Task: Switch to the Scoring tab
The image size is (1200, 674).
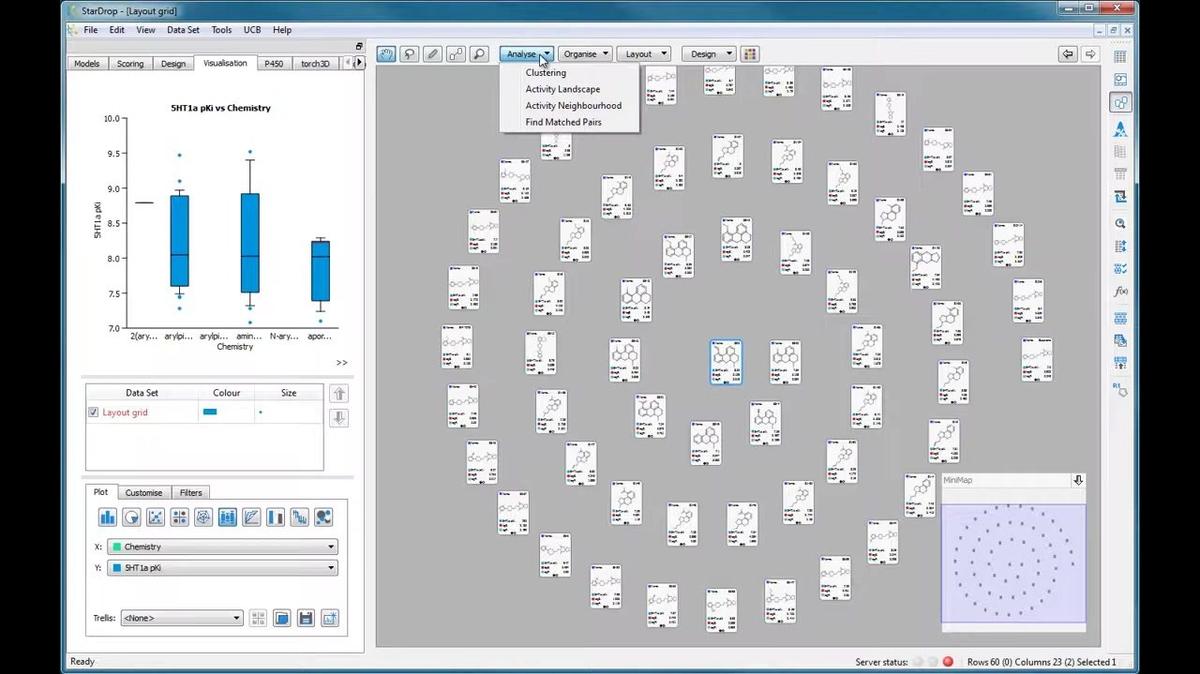Action: click(x=130, y=63)
